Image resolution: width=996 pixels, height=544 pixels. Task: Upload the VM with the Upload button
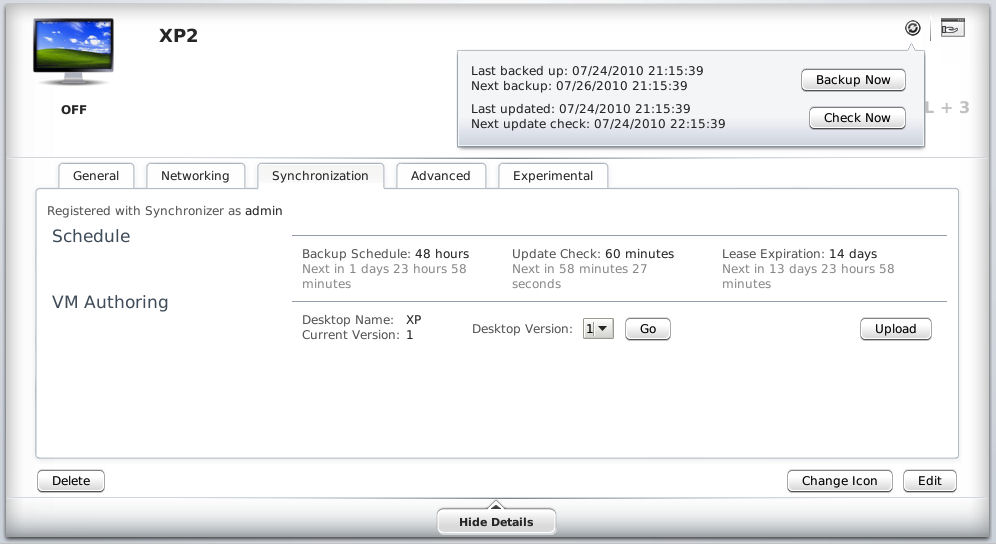(x=895, y=329)
